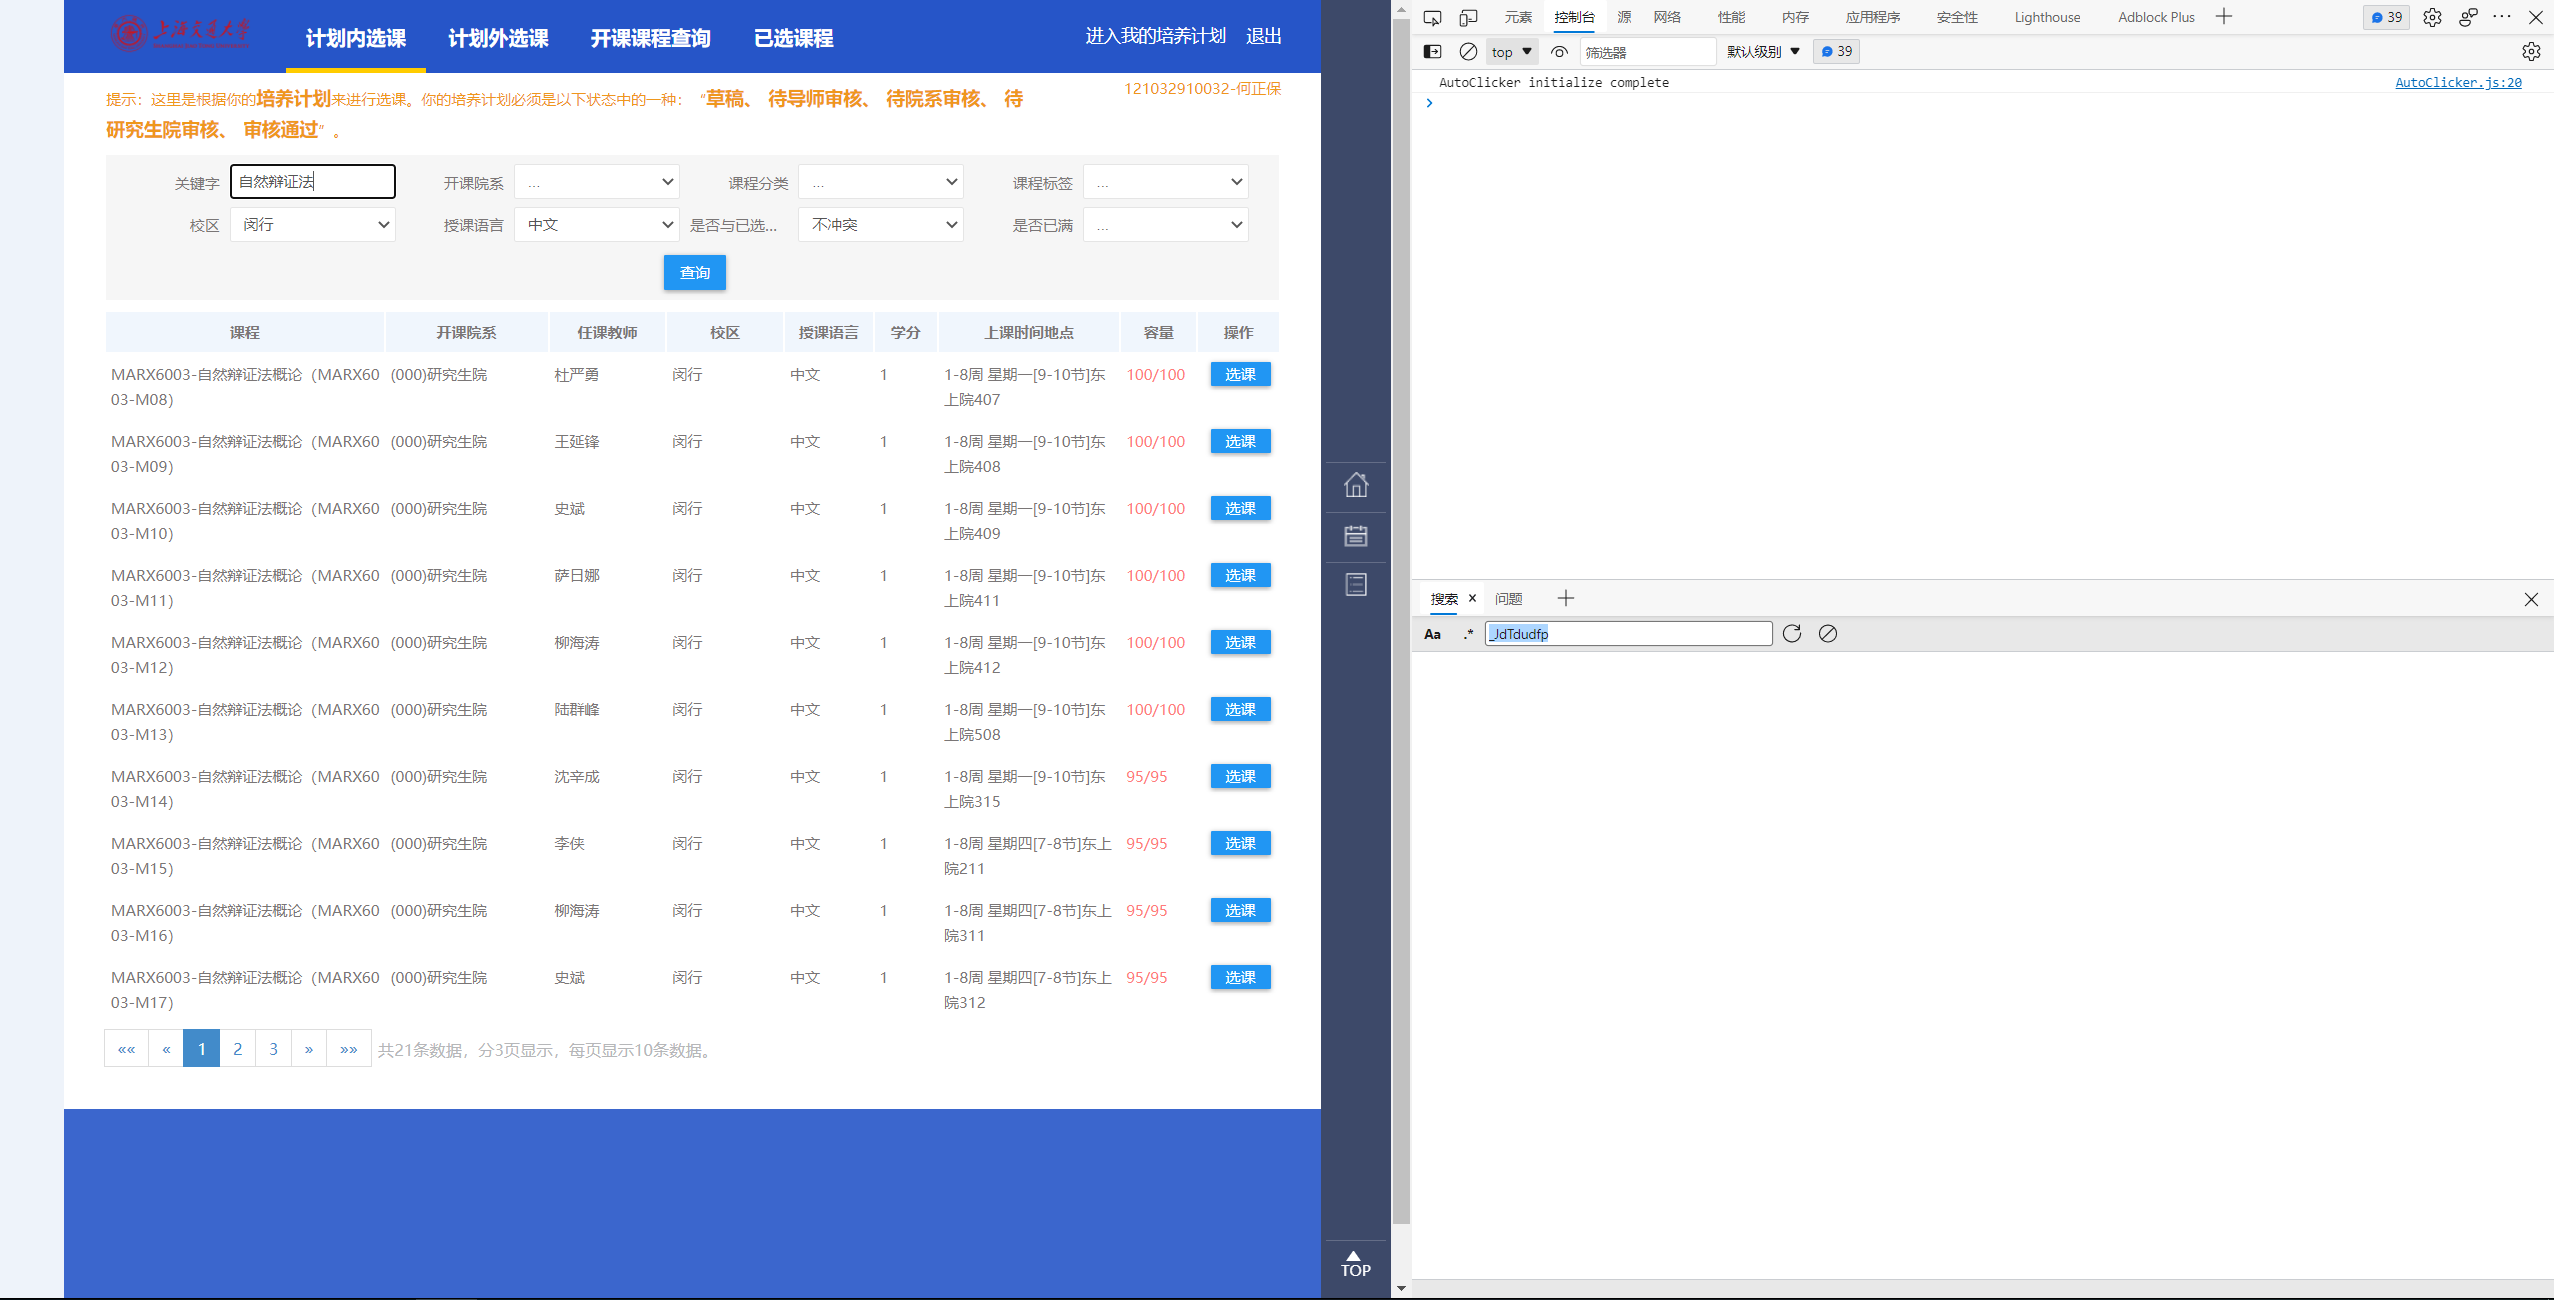The height and width of the screenshot is (1300, 2554).
Task: Clear the console with the ban icon
Action: [x=1468, y=52]
